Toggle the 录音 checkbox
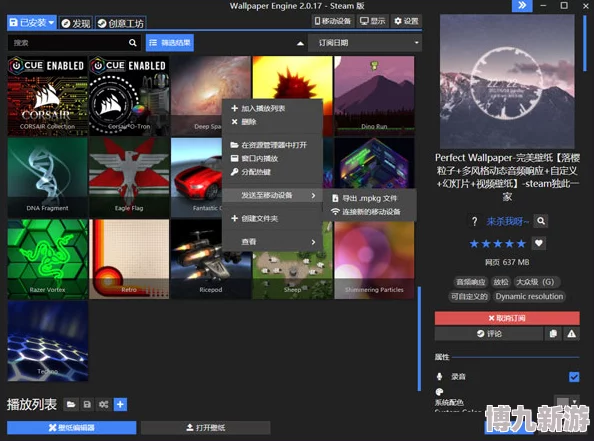Viewport: 594px width, 441px height. (574, 377)
